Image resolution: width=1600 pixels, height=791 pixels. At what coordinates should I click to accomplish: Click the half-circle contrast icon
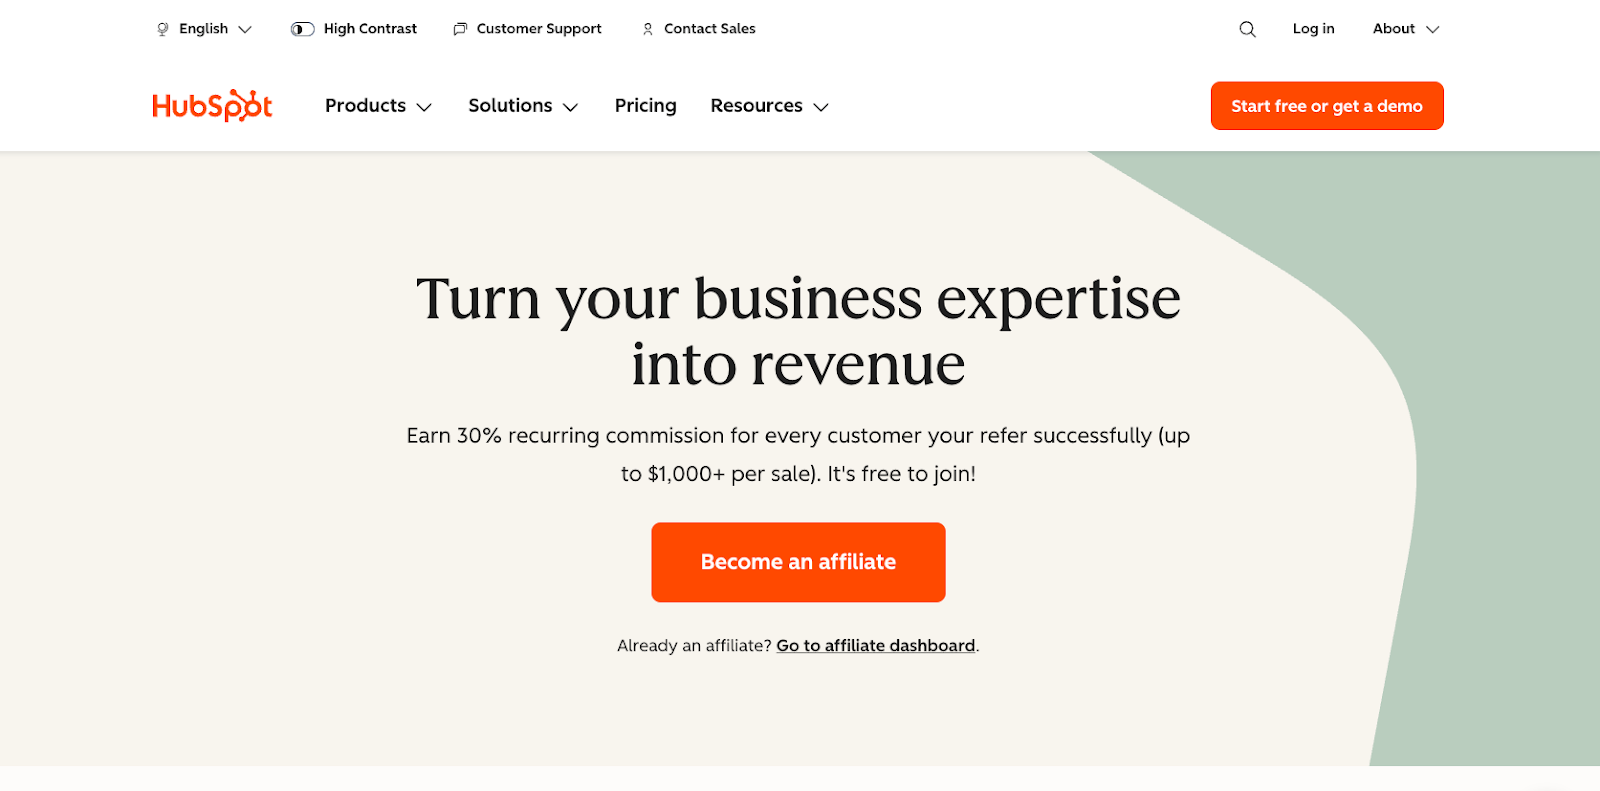tap(300, 29)
